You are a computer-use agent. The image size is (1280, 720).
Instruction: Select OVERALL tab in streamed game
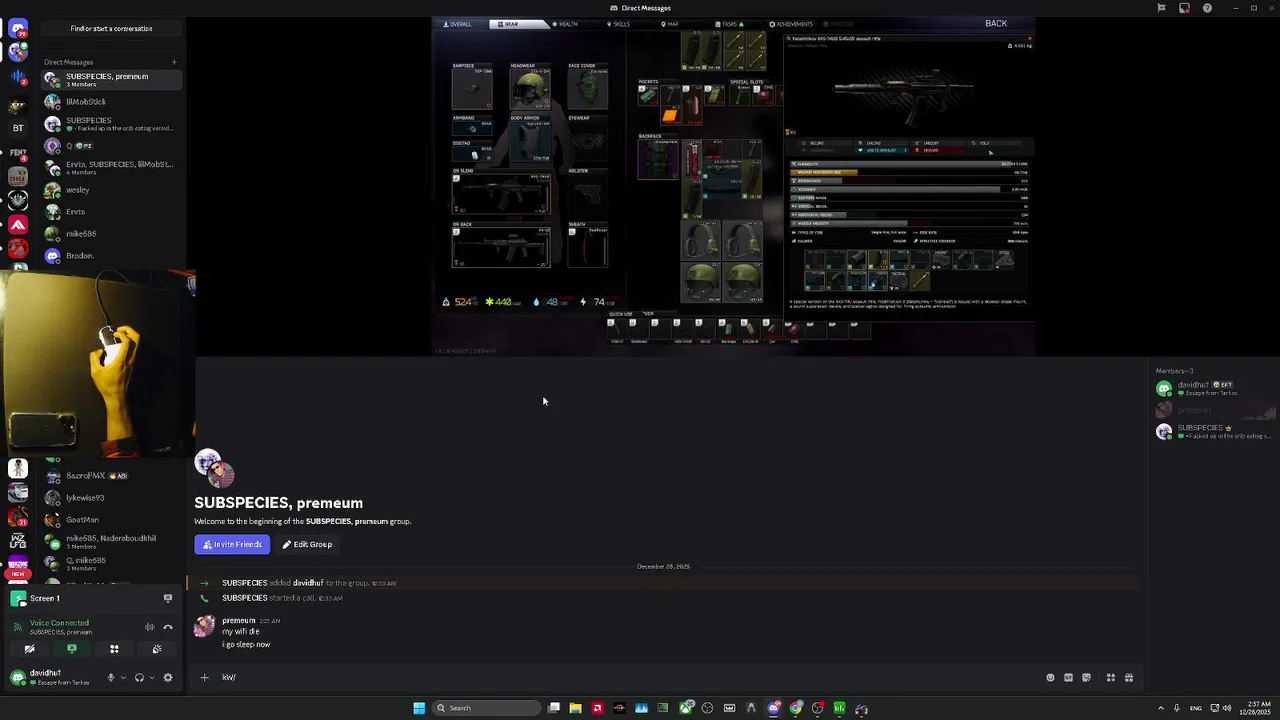tap(457, 24)
